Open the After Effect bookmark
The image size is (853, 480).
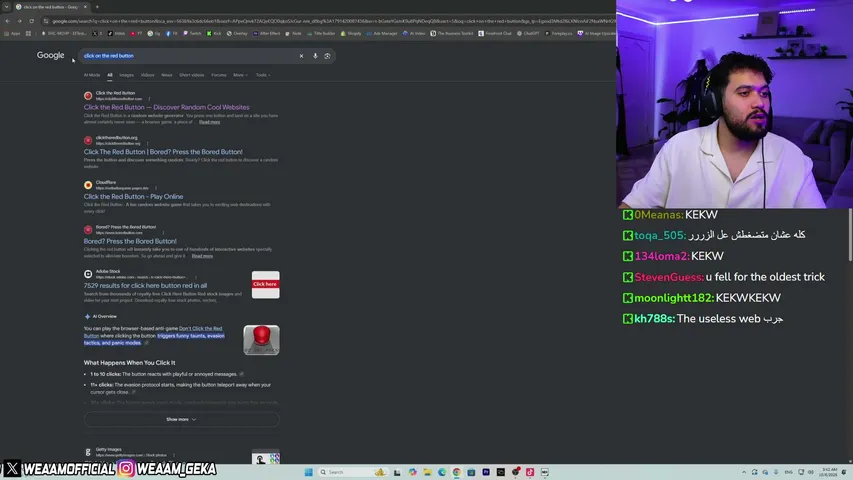tap(267, 33)
